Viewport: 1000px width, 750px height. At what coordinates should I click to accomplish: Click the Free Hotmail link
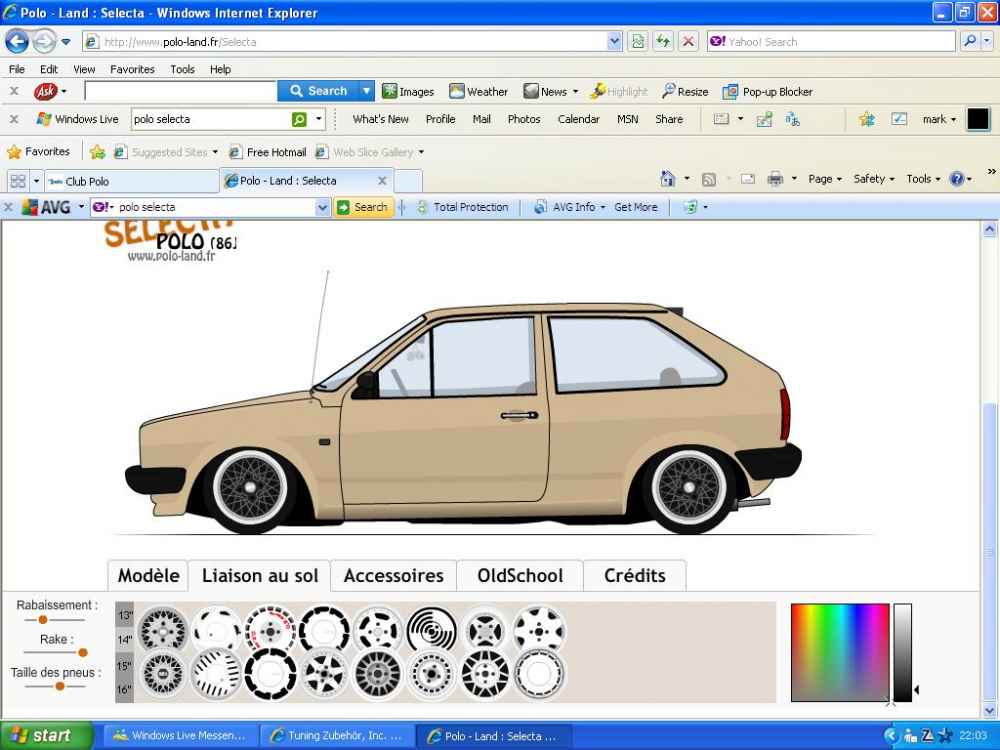268,152
